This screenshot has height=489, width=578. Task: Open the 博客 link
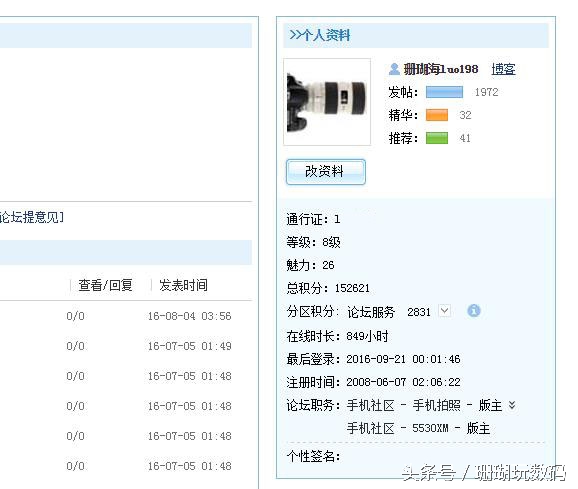point(503,69)
